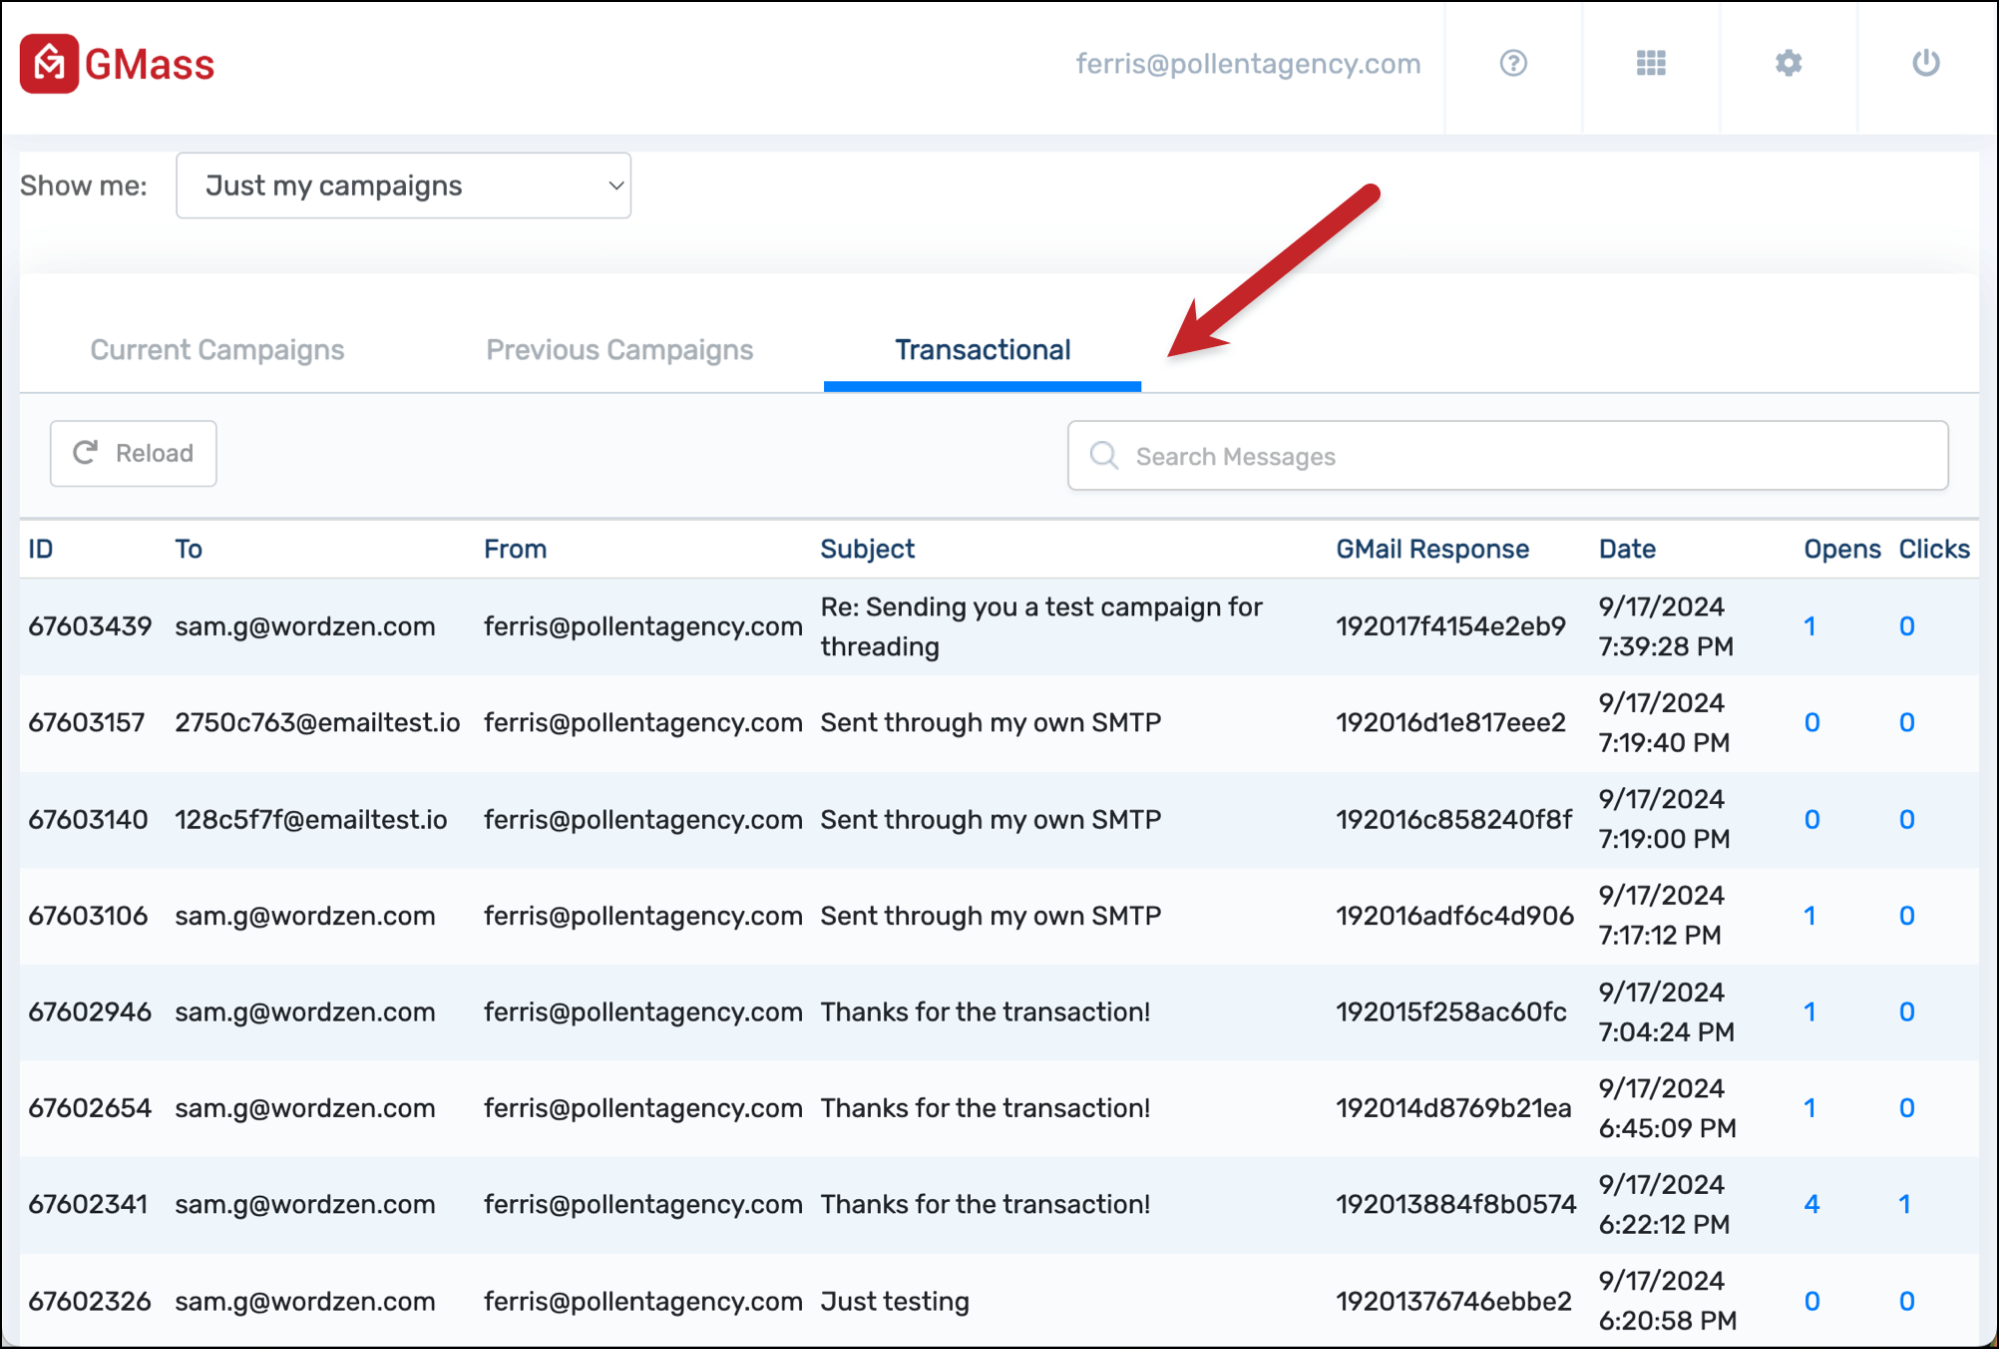
Task: Click Gmail response 192016adf6c4d906
Action: click(x=1455, y=915)
